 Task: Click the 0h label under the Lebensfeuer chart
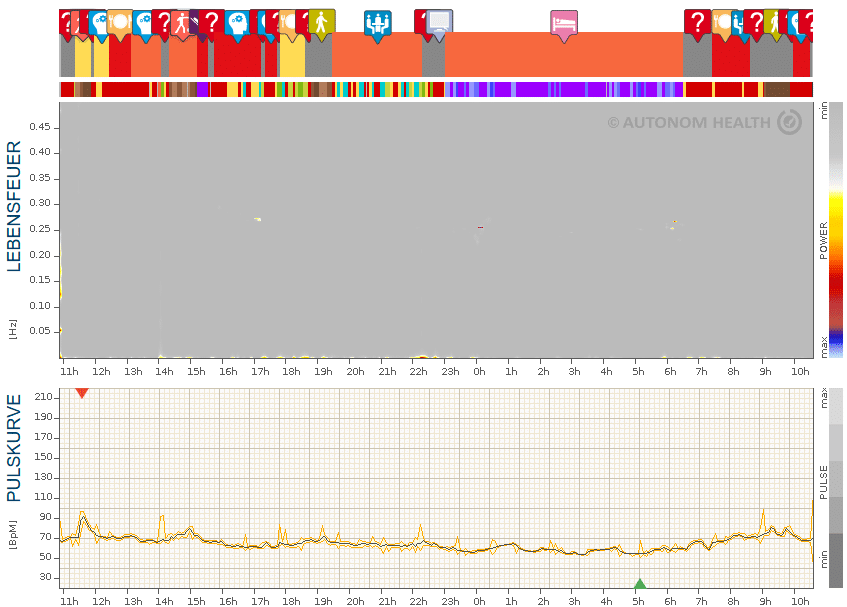pyautogui.click(x=480, y=372)
